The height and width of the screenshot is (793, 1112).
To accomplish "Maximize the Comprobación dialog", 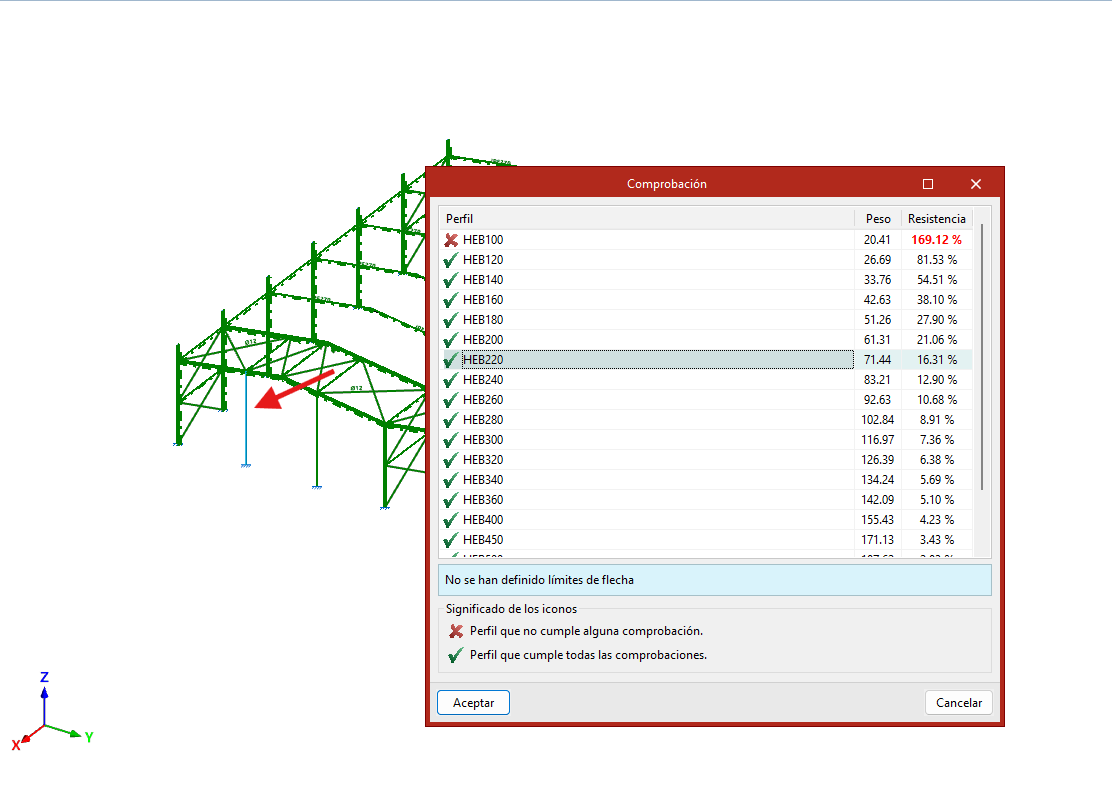I will click(927, 184).
